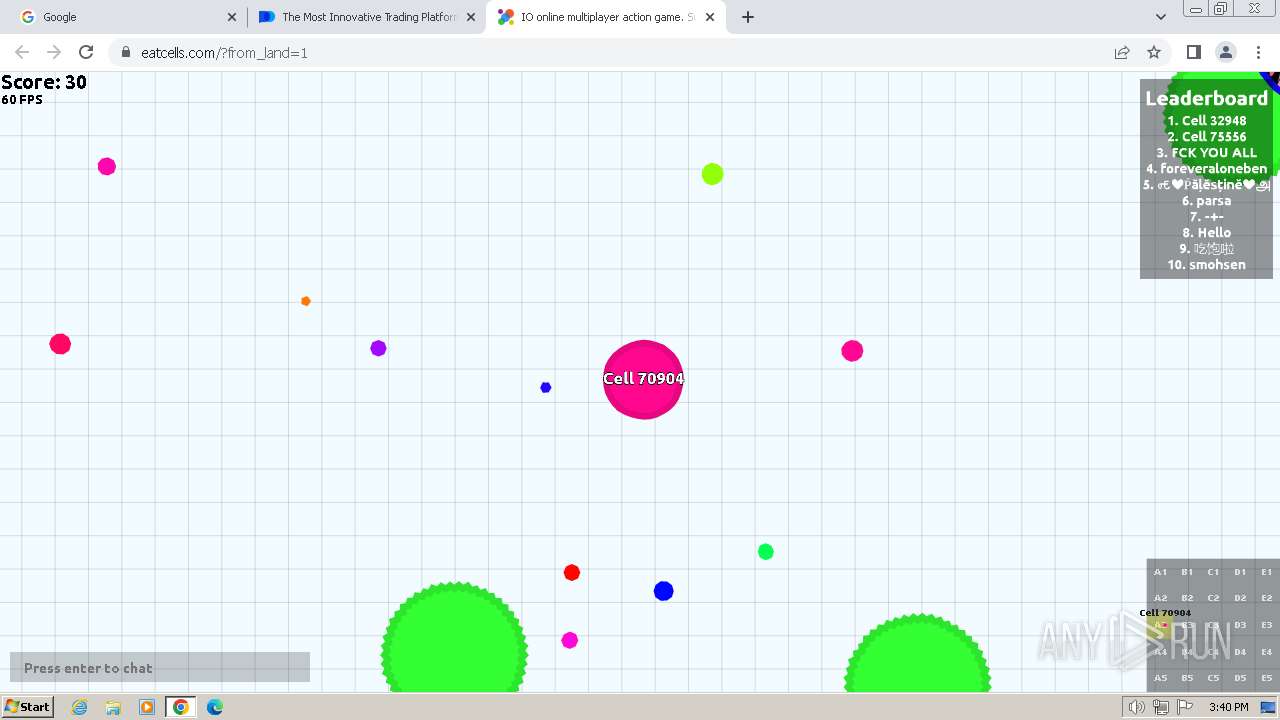Click minimap sector A2
The height and width of the screenshot is (720, 1280).
(1160, 598)
